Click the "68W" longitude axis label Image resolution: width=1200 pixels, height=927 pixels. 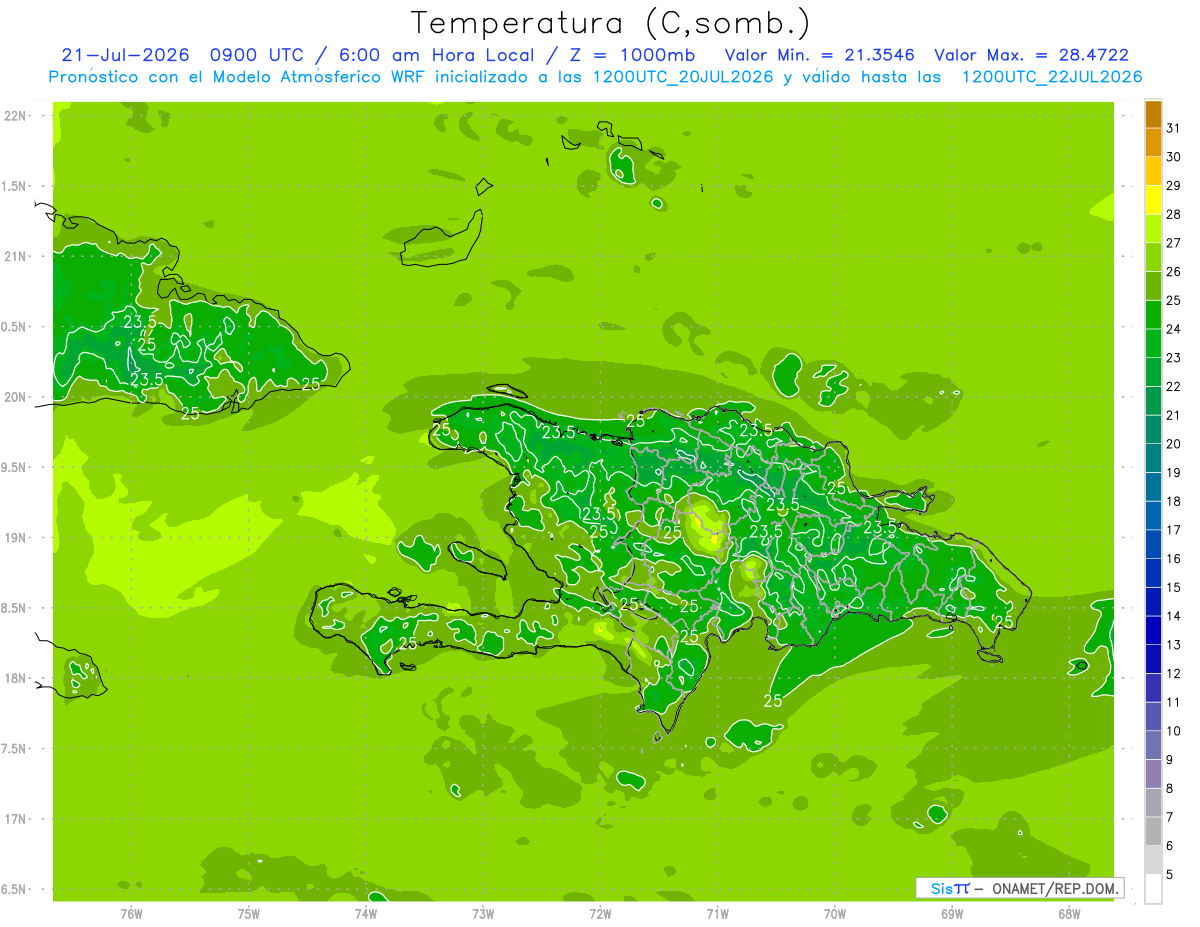[x=1069, y=914]
